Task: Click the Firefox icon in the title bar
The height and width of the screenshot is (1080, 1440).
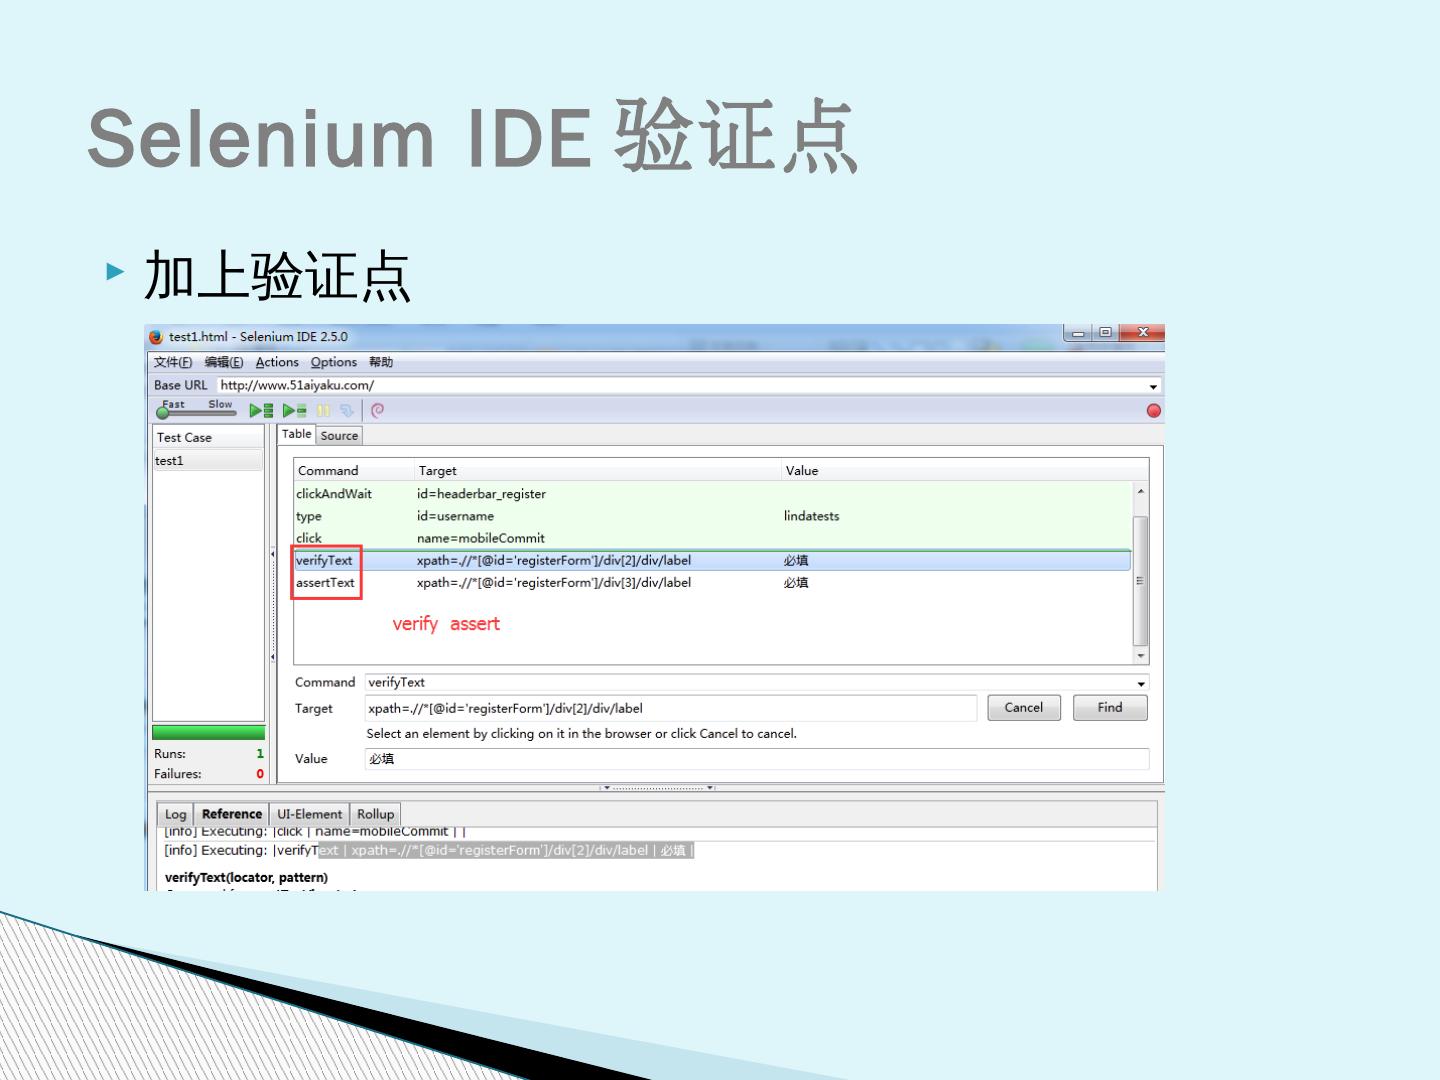Action: pos(155,337)
